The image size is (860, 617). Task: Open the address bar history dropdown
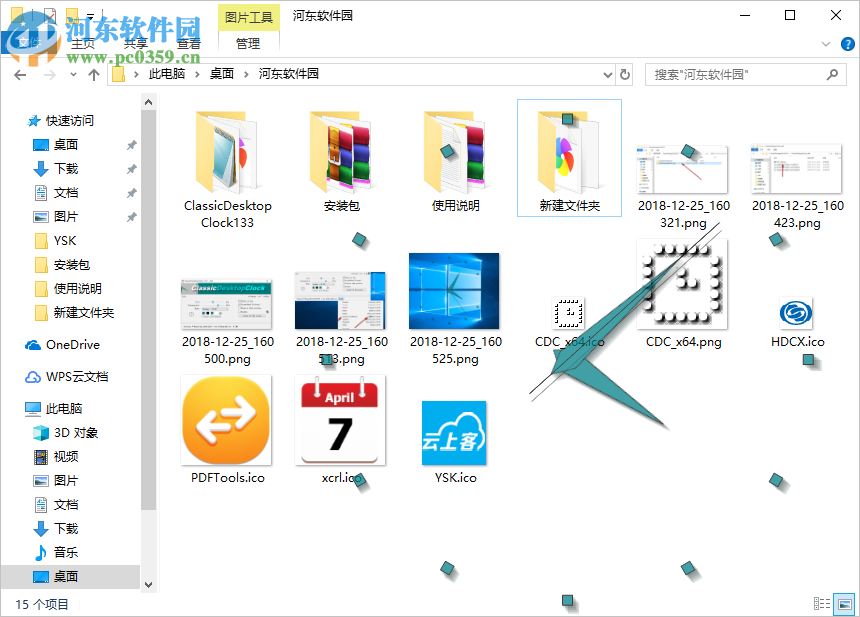click(x=607, y=74)
